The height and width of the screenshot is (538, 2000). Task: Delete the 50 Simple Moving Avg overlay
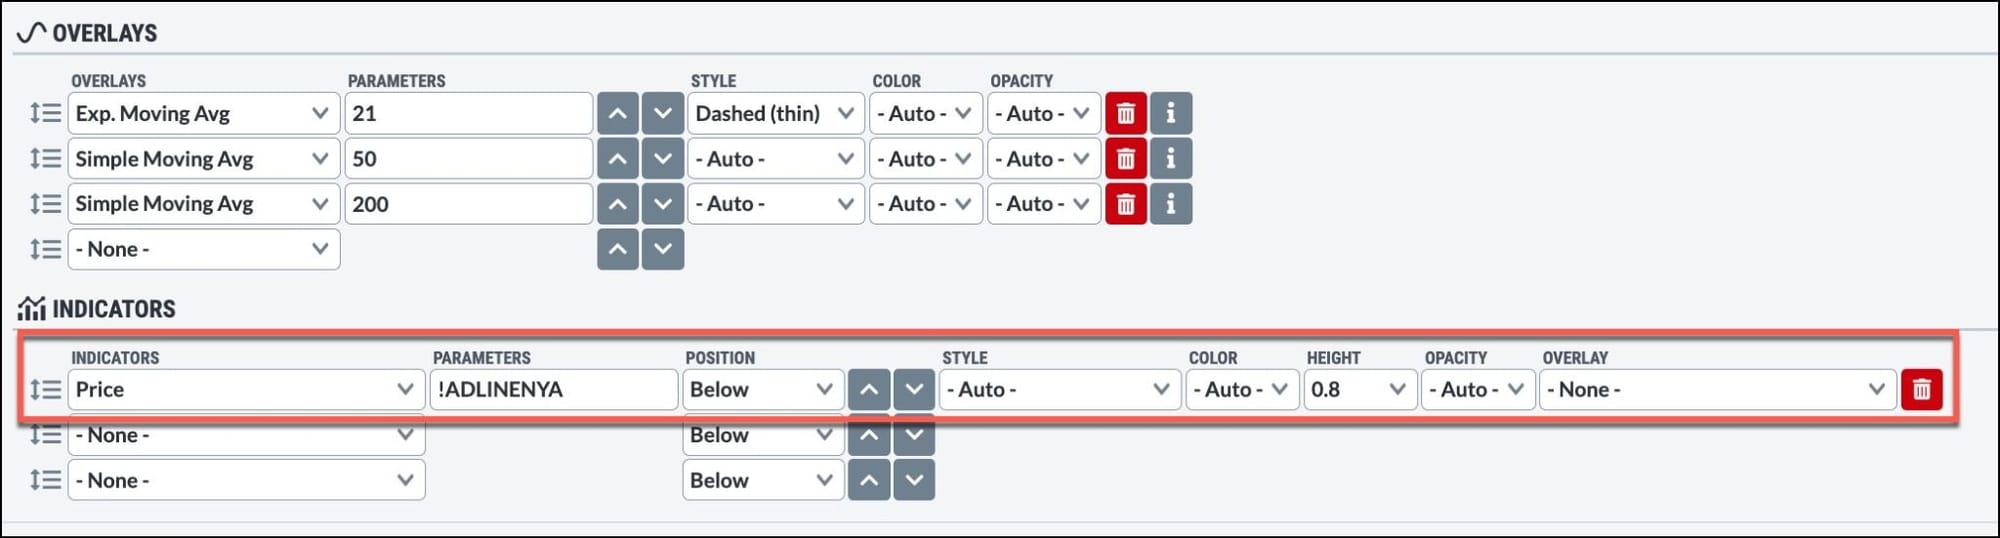pyautogui.click(x=1125, y=159)
